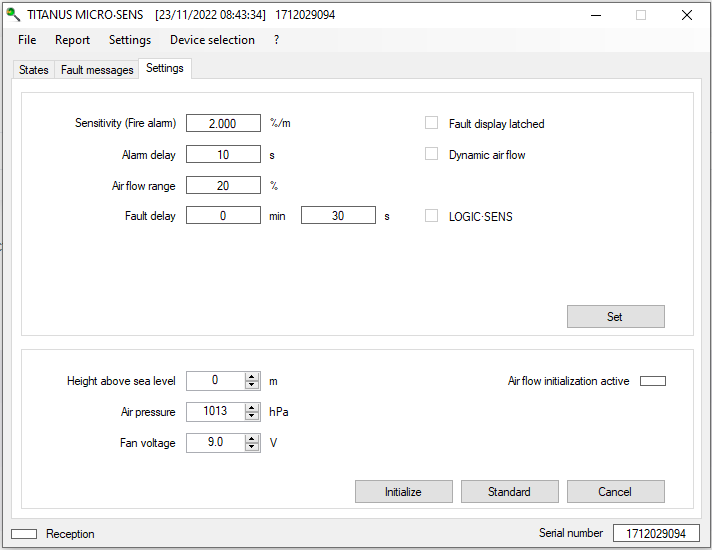Click the Fault delay seconds field
712x550 pixels.
[338, 215]
